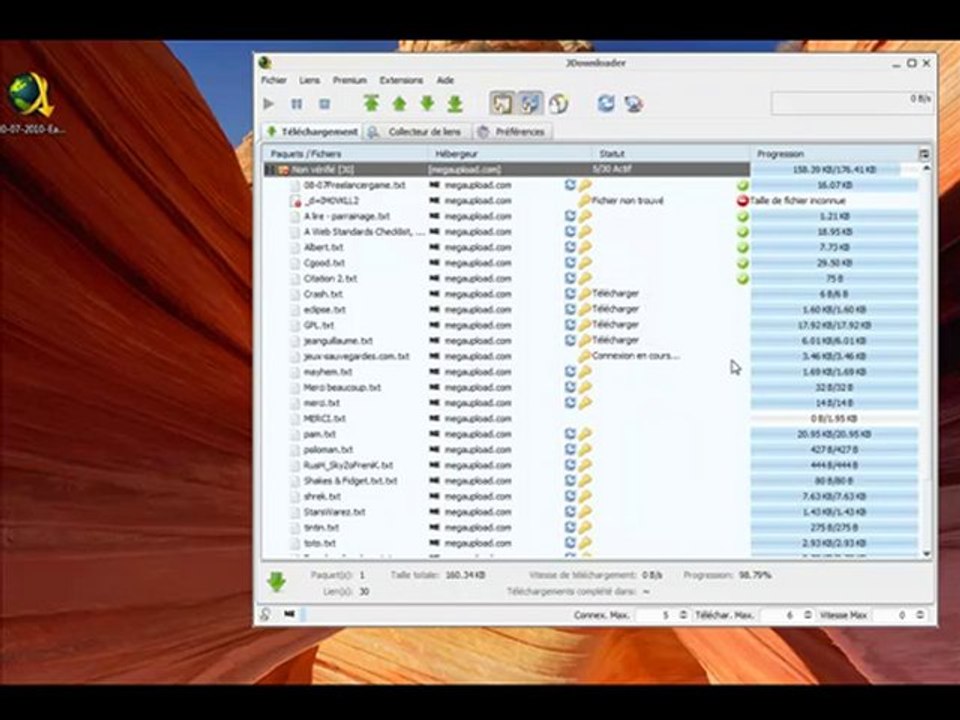Select the GPL.txt file row
This screenshot has height=720, width=960.
pos(591,325)
